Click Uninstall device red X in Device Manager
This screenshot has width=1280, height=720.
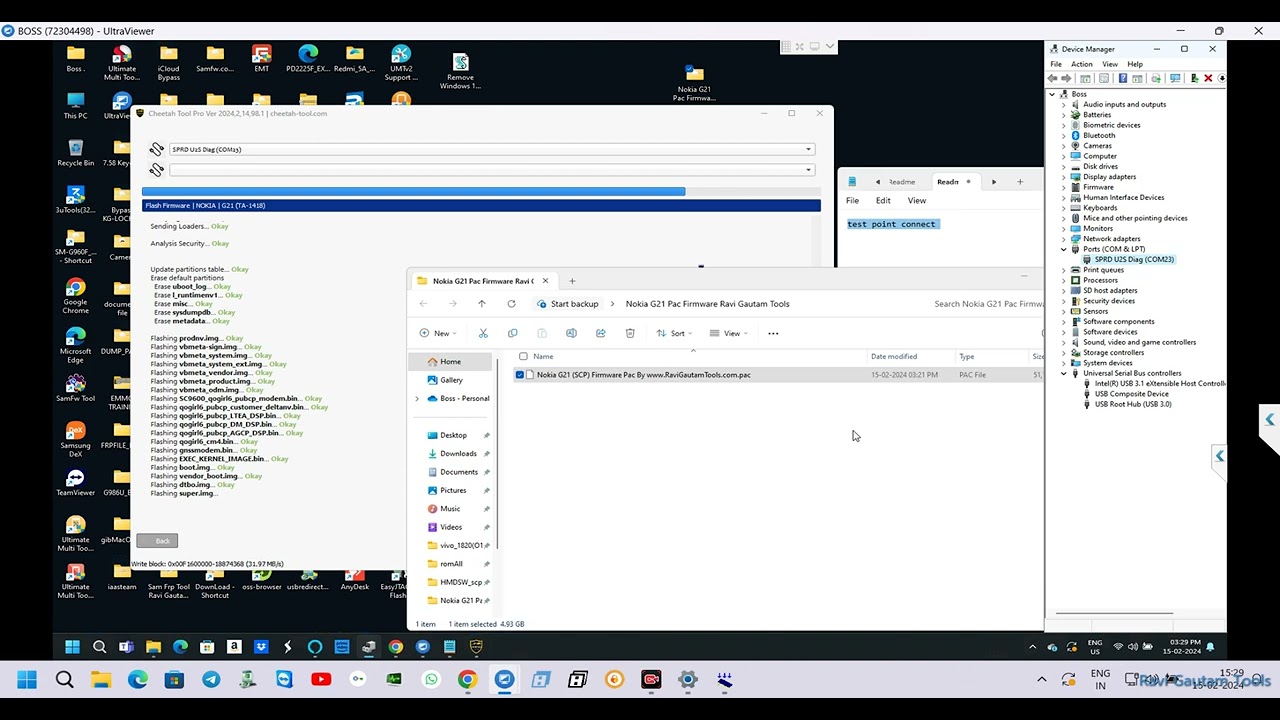click(x=1208, y=78)
